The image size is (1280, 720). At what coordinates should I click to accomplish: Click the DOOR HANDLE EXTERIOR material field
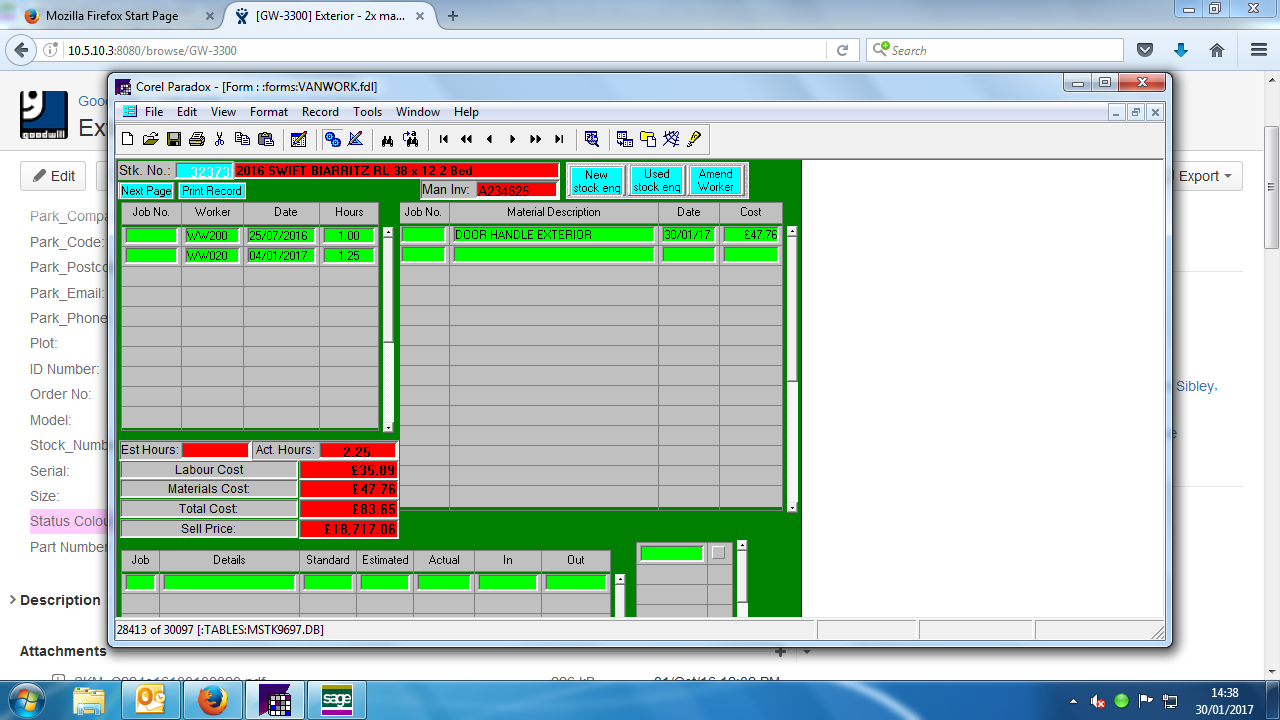pos(554,235)
